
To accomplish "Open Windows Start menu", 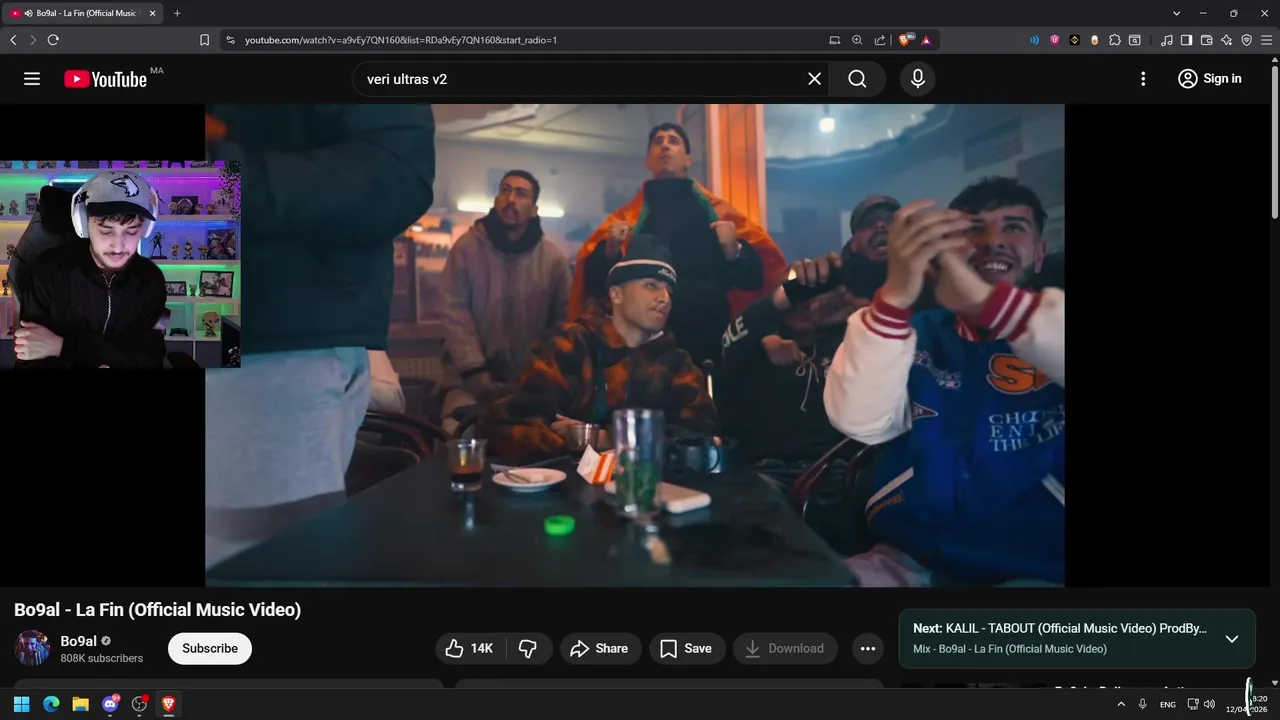I will pos(21,704).
